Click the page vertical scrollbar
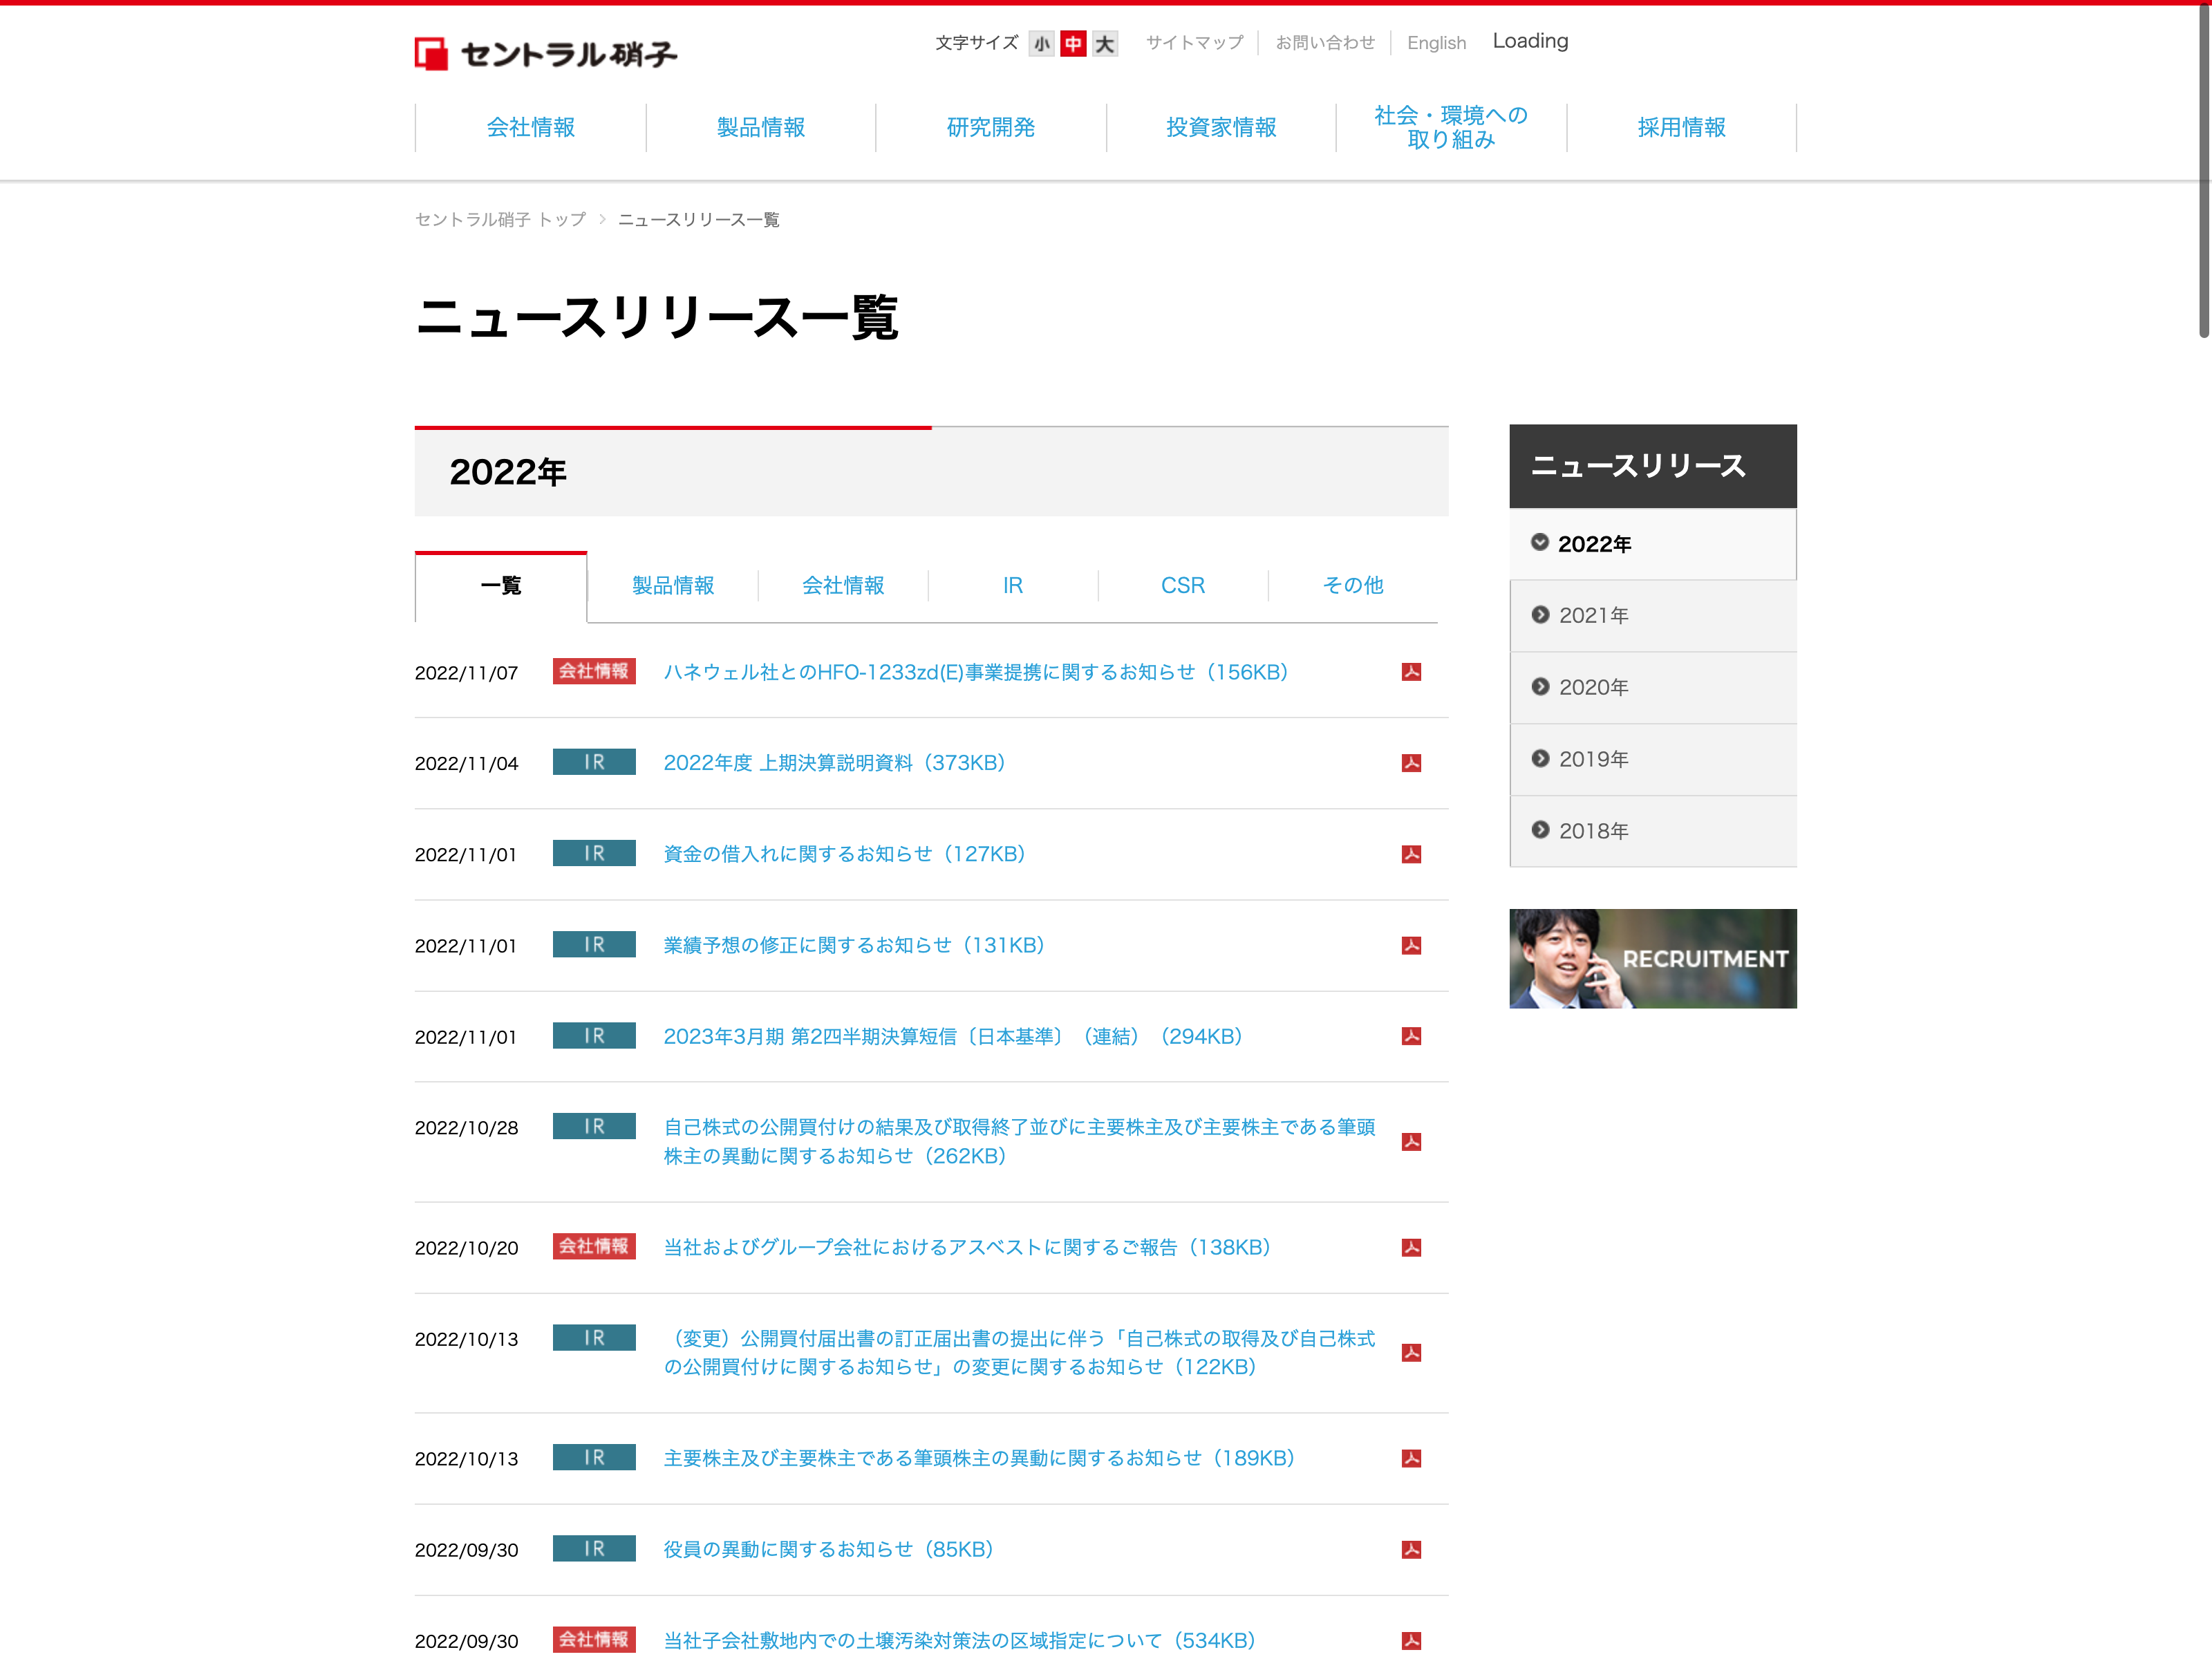The image size is (2212, 1659). 2203,170
